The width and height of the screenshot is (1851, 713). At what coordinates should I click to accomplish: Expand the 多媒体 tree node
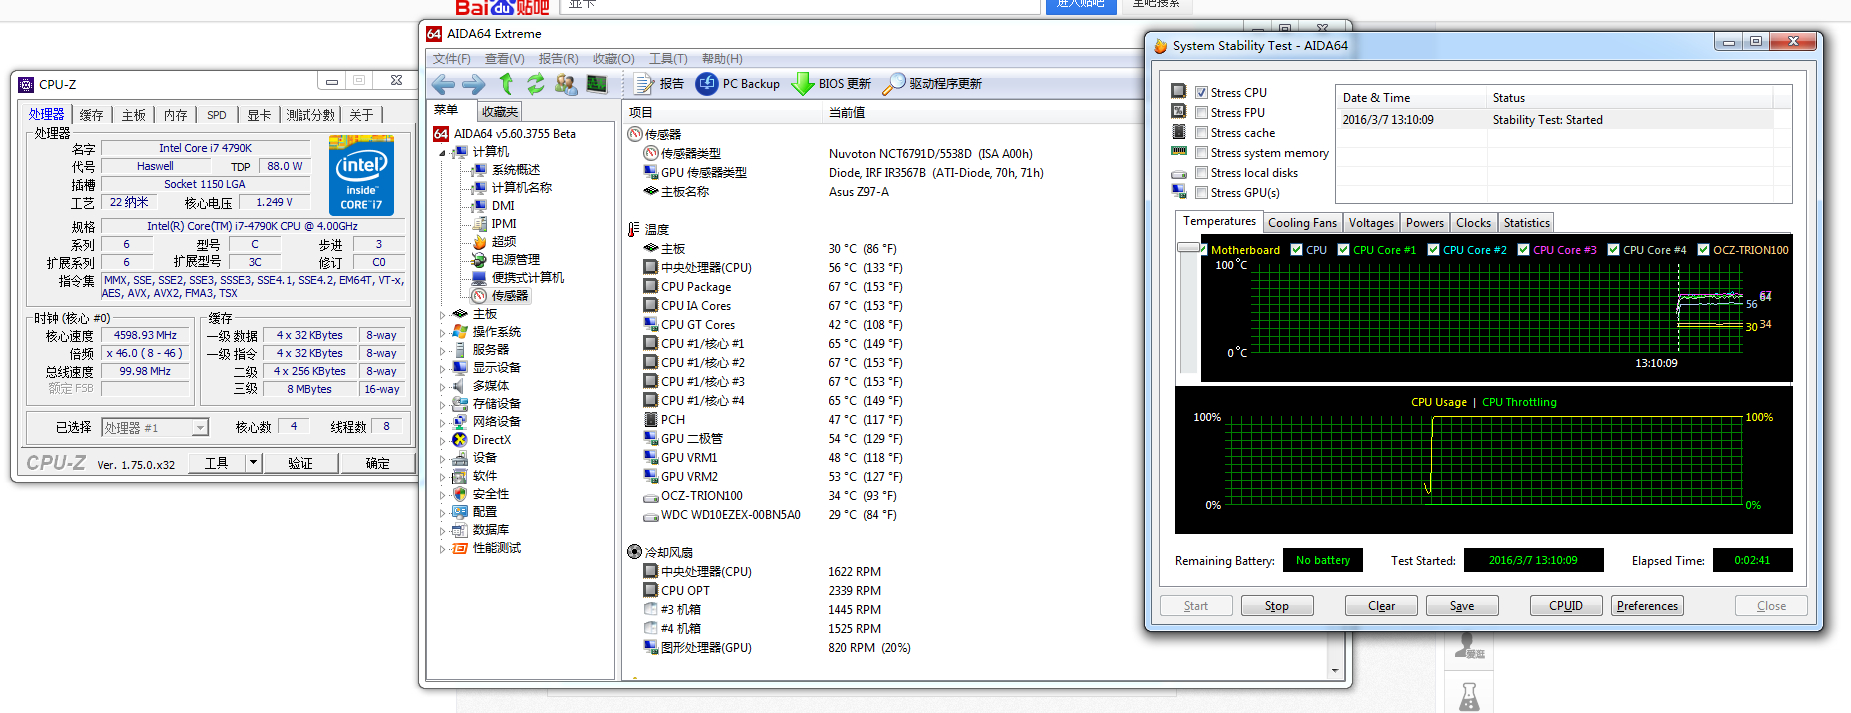(x=442, y=387)
